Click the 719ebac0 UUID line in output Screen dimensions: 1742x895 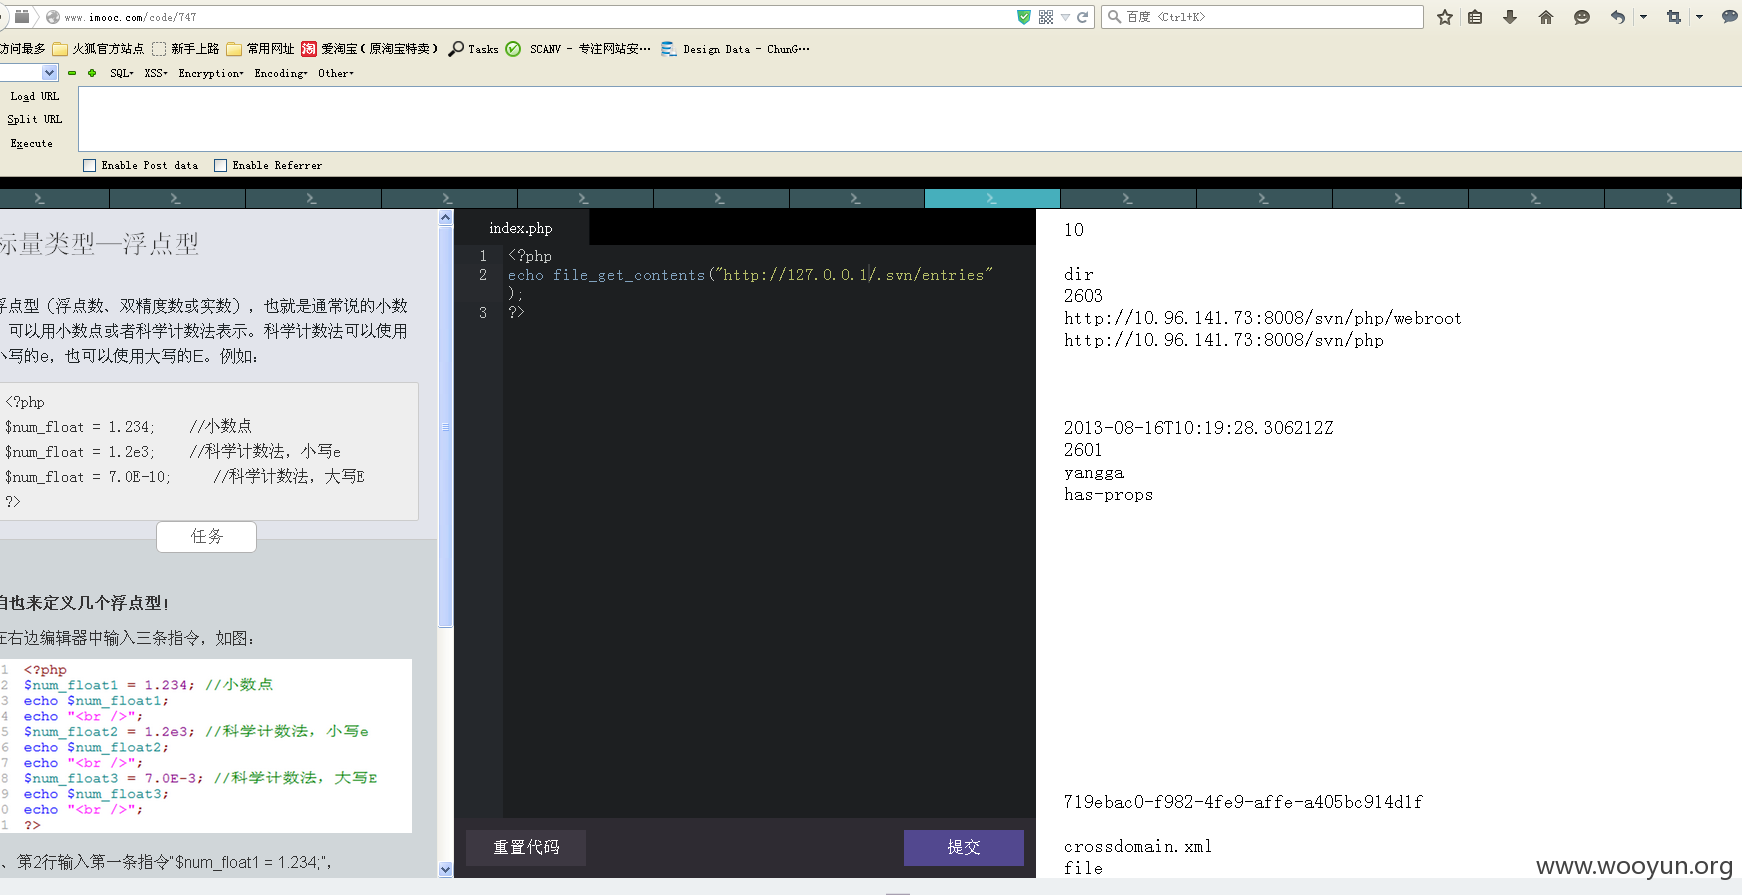click(1243, 802)
